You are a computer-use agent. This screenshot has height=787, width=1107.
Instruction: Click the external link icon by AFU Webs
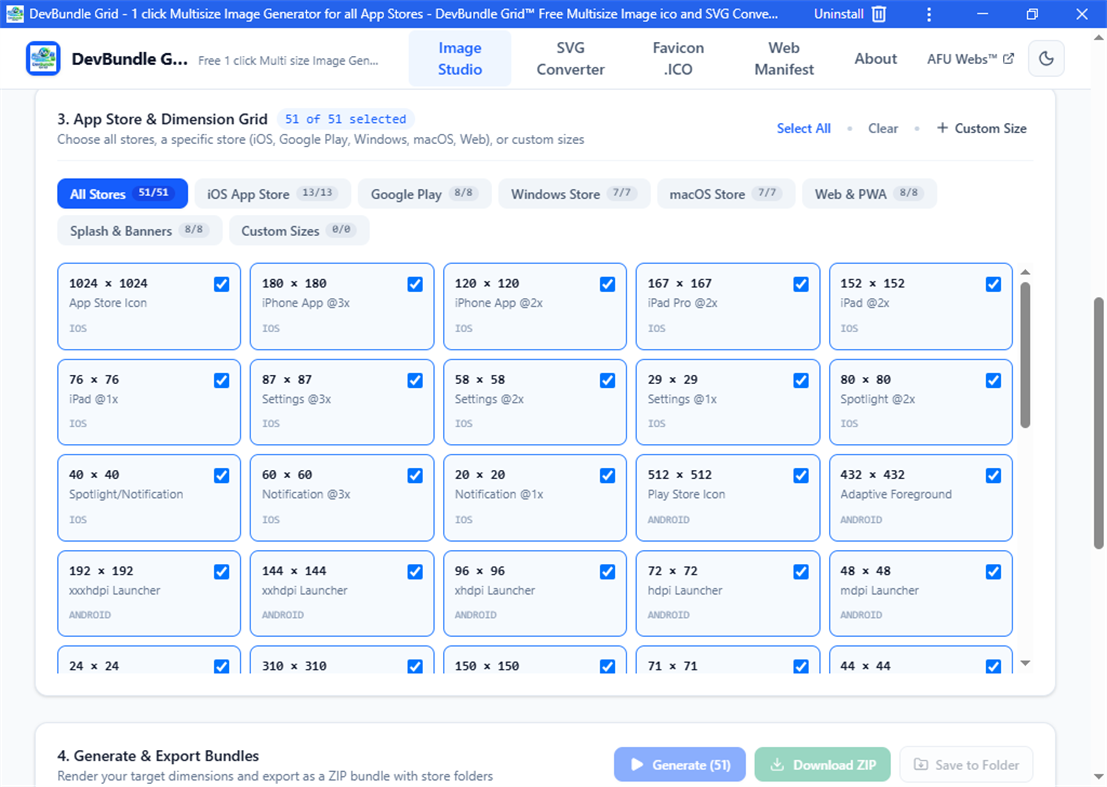pyautogui.click(x=1008, y=59)
